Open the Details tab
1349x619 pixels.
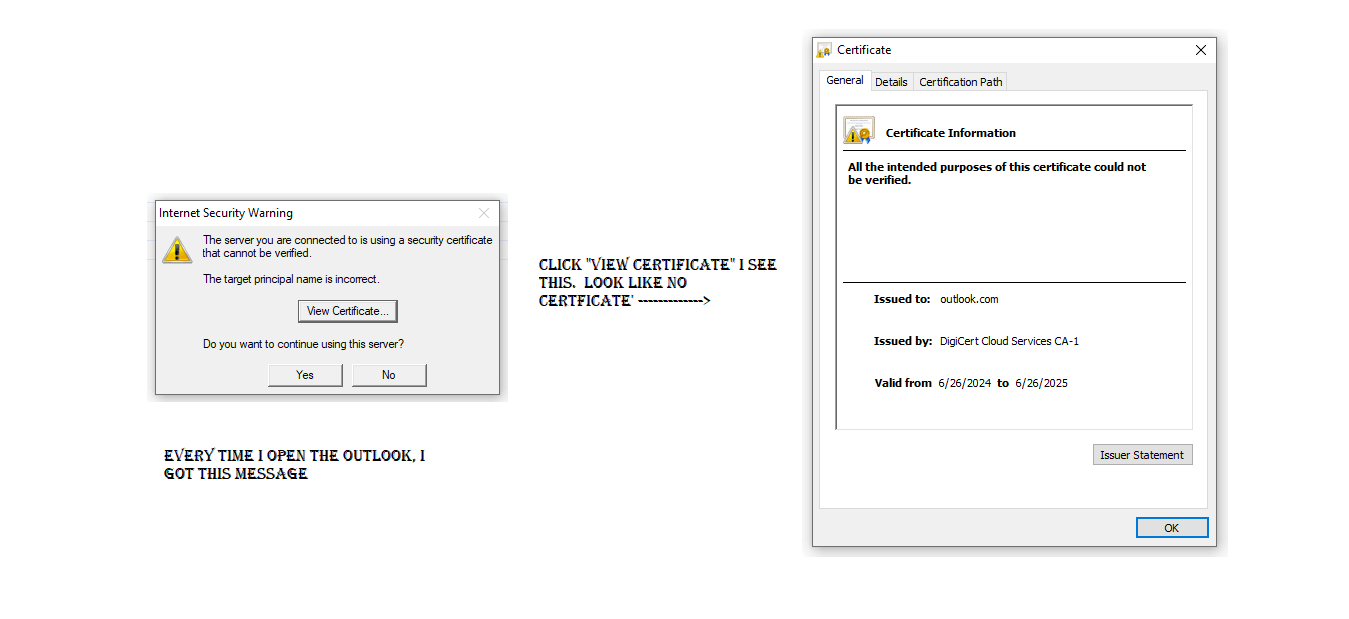pos(891,82)
